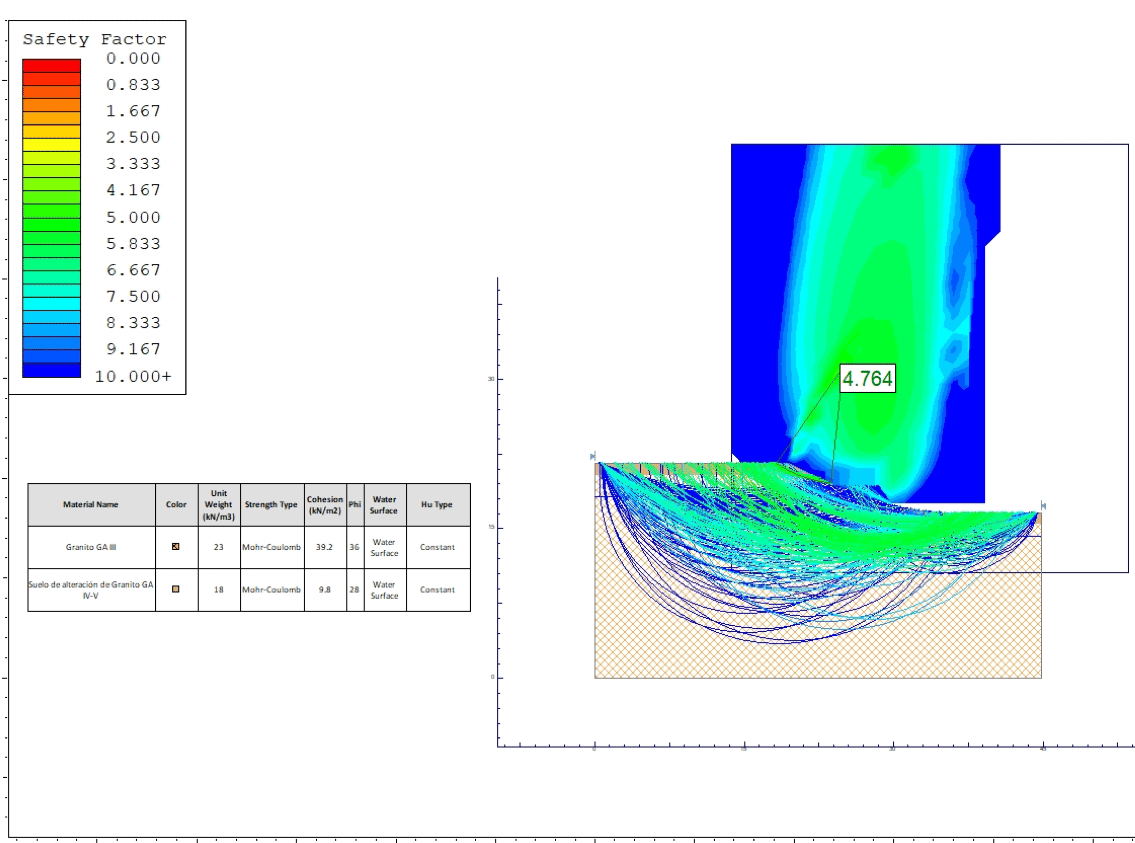Click the cohesion value 9.8 cell
The height and width of the screenshot is (843, 1135).
(x=325, y=590)
